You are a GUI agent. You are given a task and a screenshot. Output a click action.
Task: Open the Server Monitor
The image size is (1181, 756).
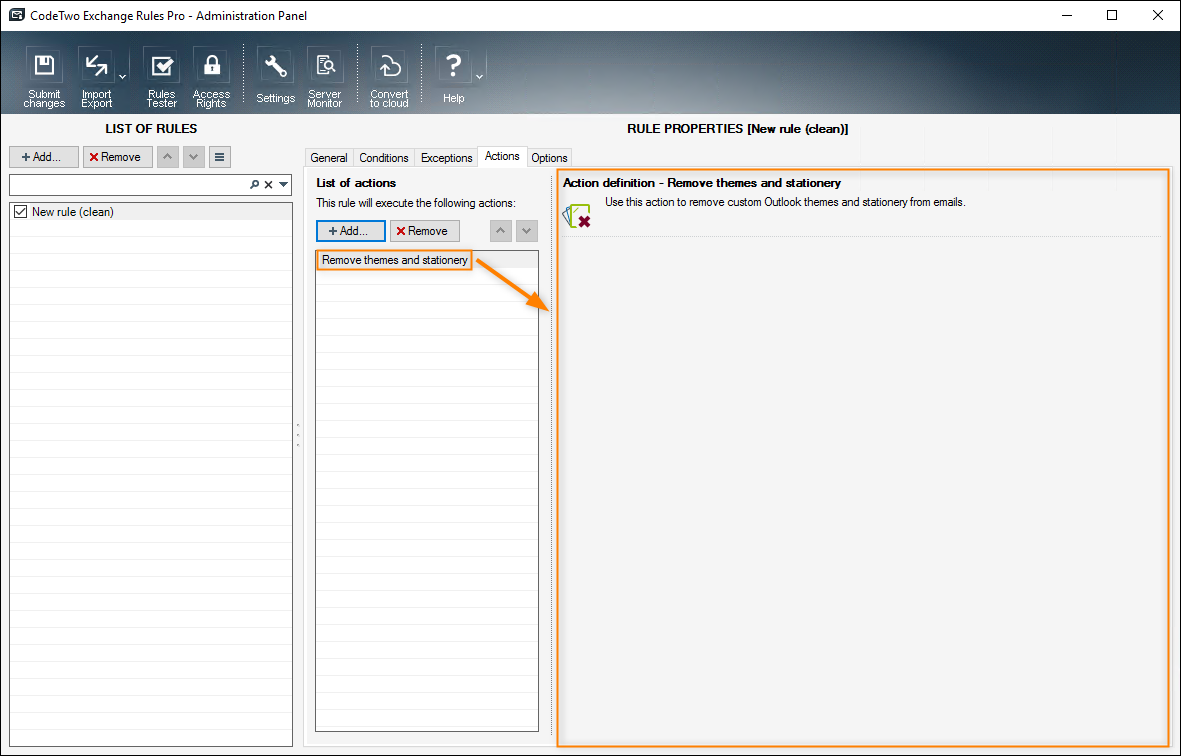[x=325, y=77]
